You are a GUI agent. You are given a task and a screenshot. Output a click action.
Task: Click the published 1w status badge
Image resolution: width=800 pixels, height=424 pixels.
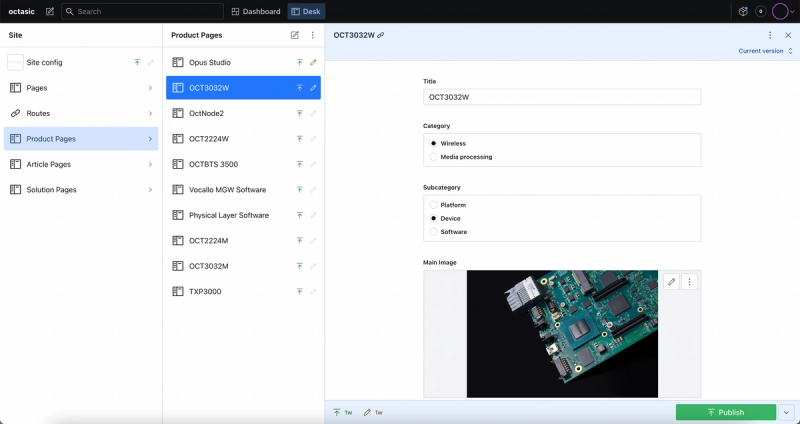pyautogui.click(x=342, y=412)
